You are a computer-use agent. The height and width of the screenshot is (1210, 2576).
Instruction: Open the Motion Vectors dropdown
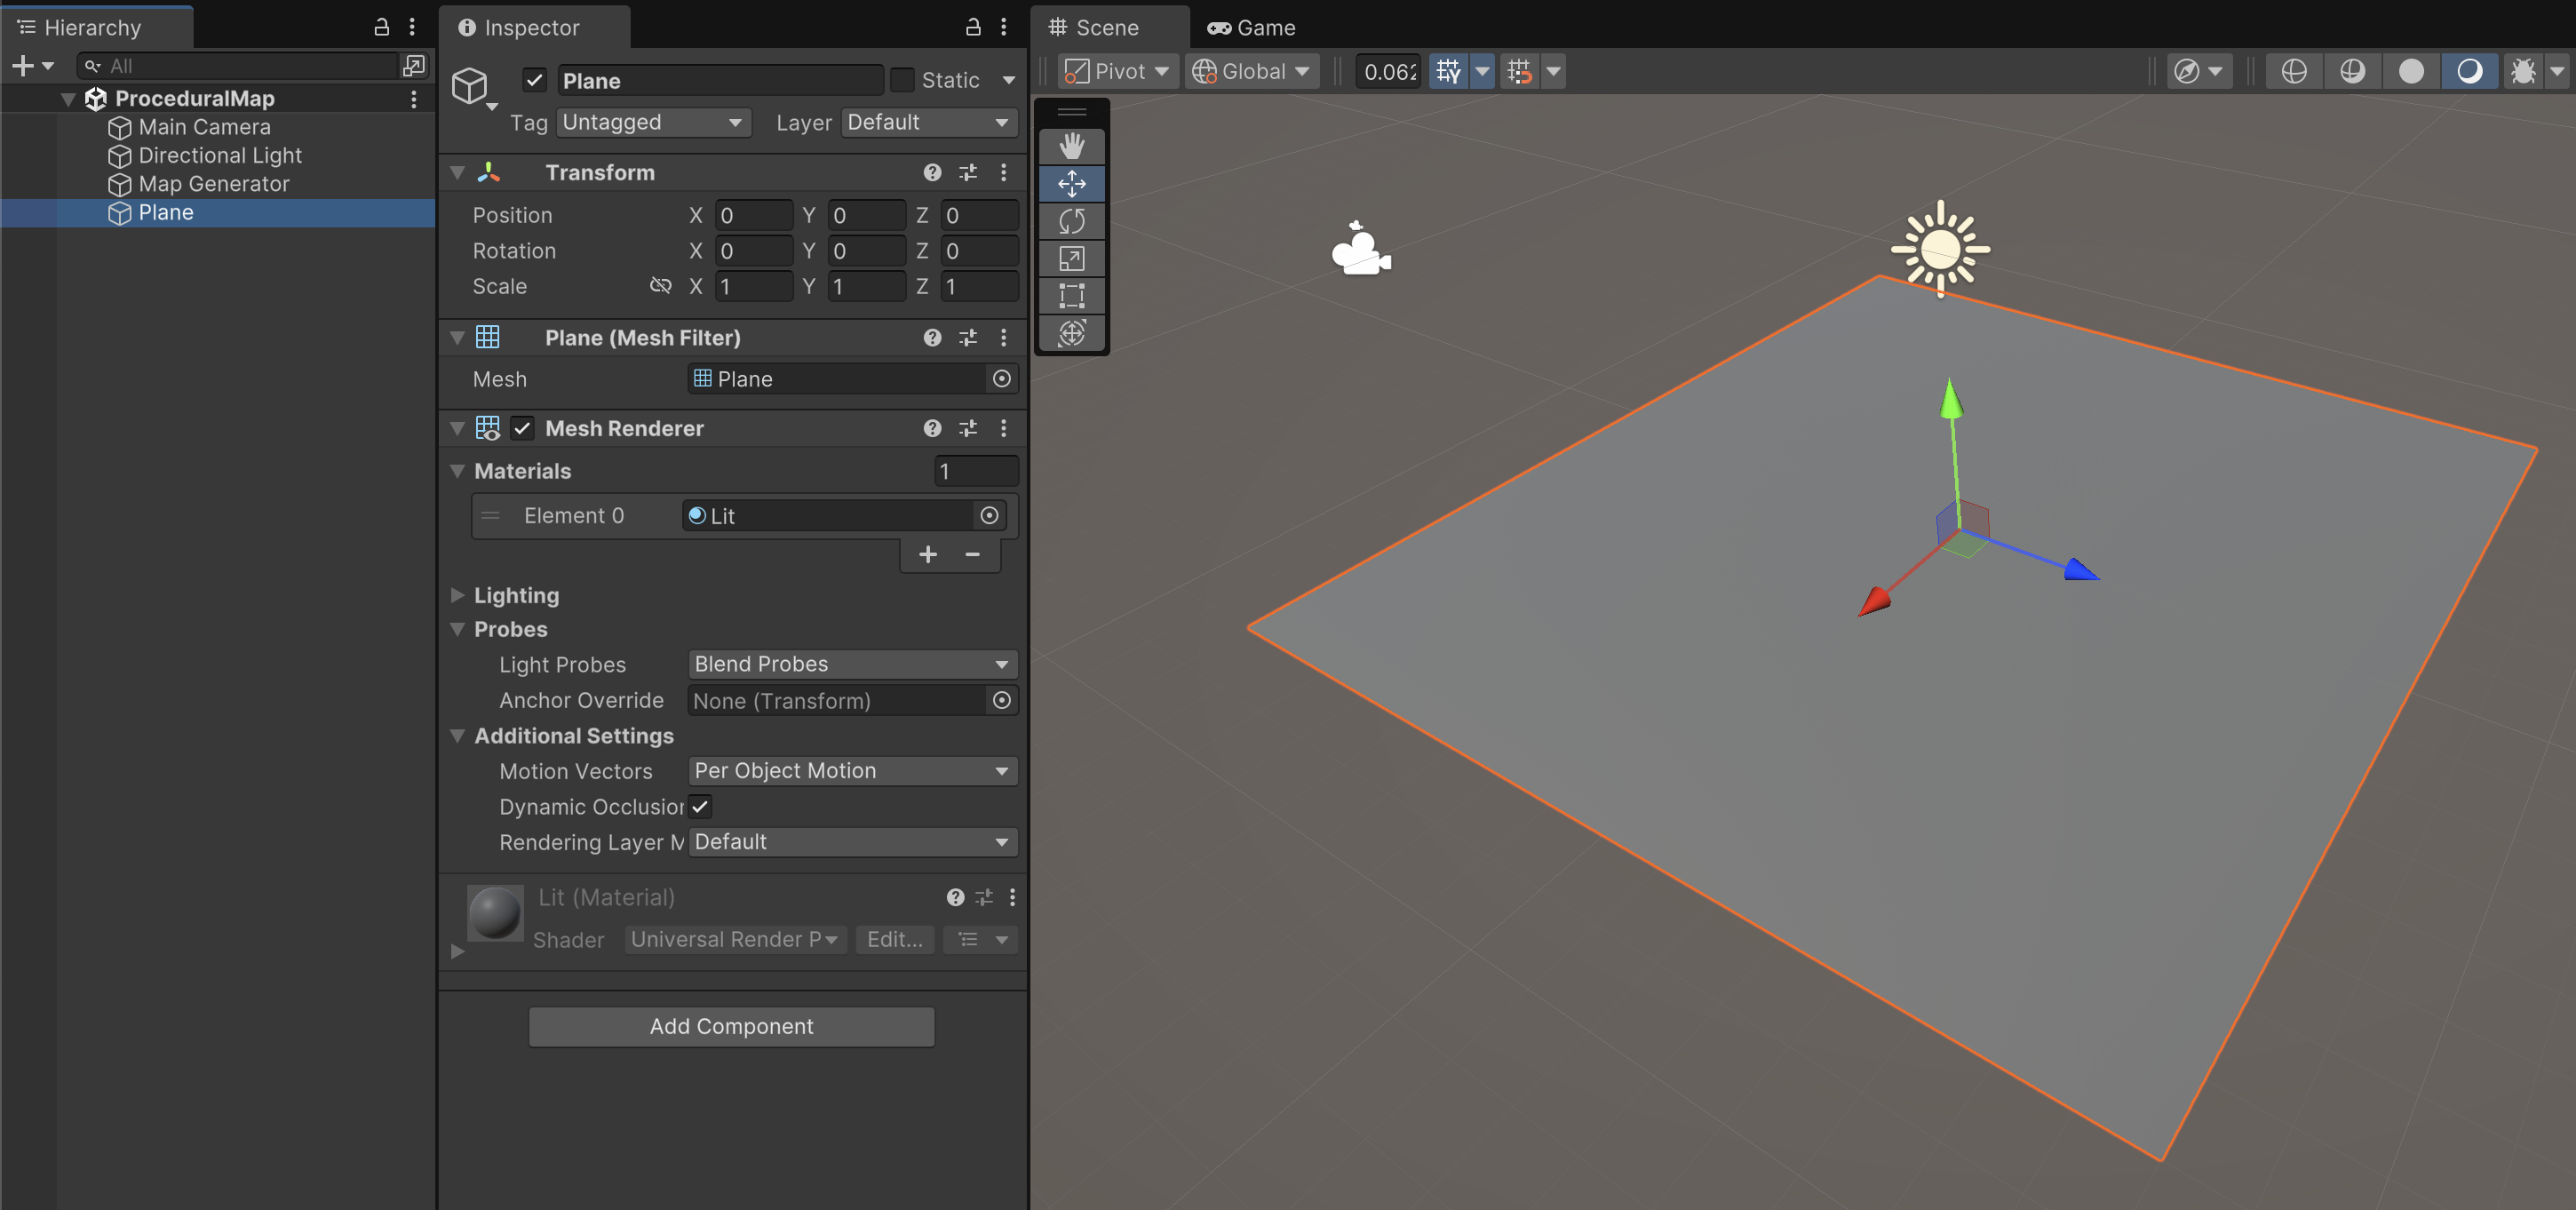(852, 771)
